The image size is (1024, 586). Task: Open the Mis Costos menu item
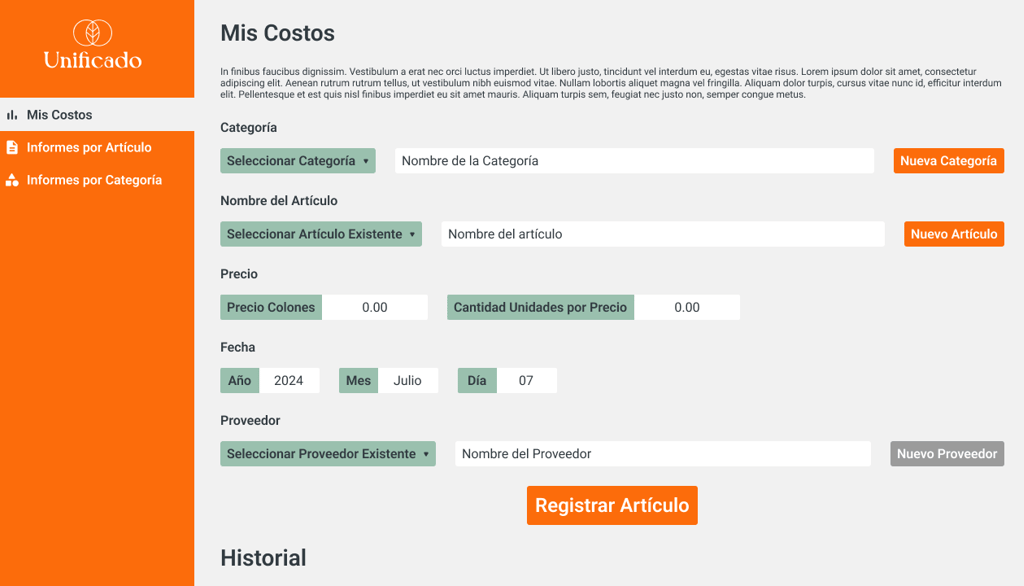59,115
